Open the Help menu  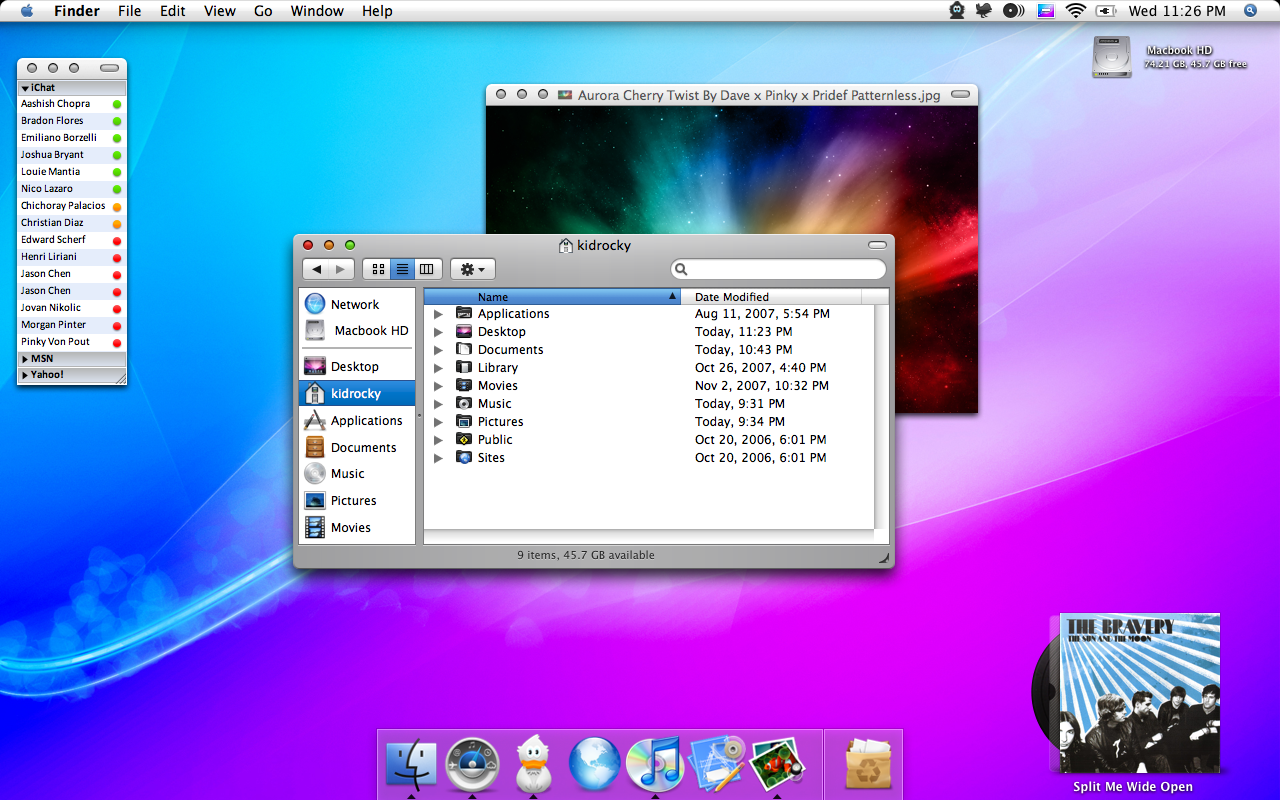point(377,11)
